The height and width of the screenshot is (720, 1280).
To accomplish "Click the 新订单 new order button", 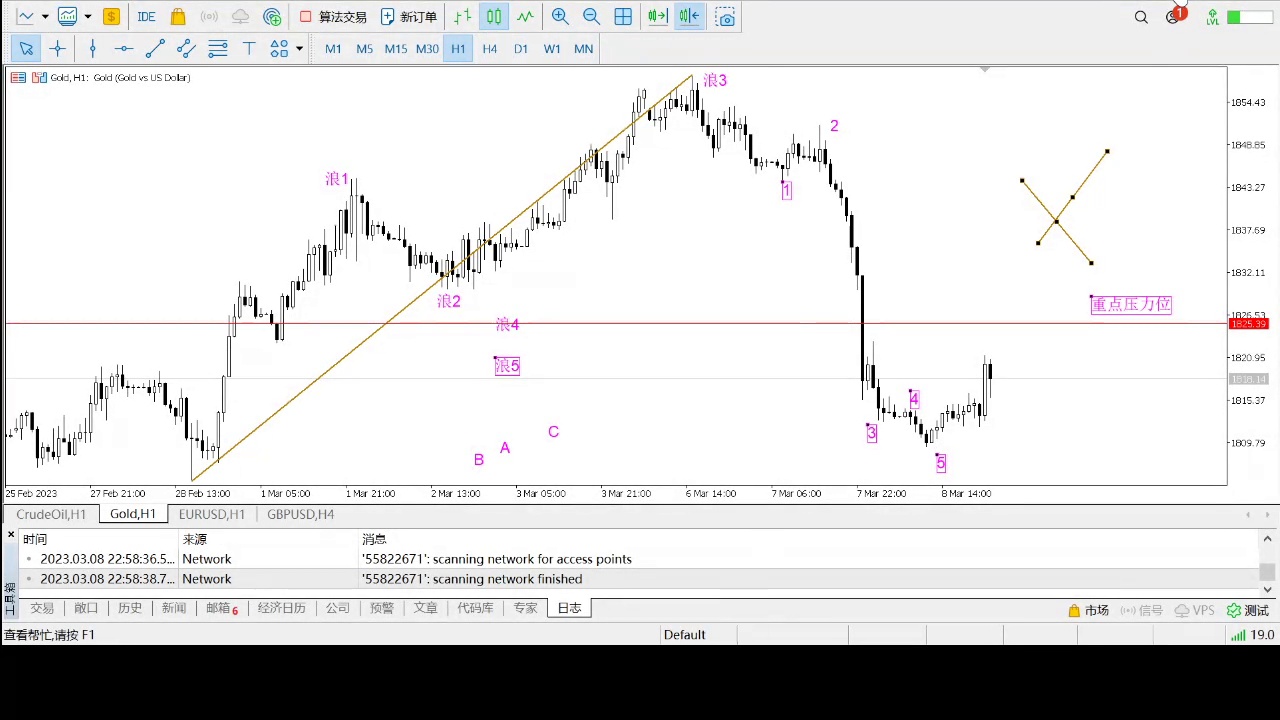I will [x=408, y=16].
